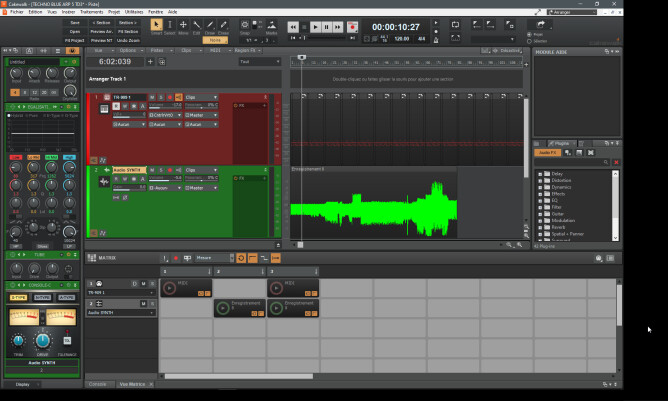Select the Sélection radio button
The width and height of the screenshot is (668, 401).
(530, 41)
